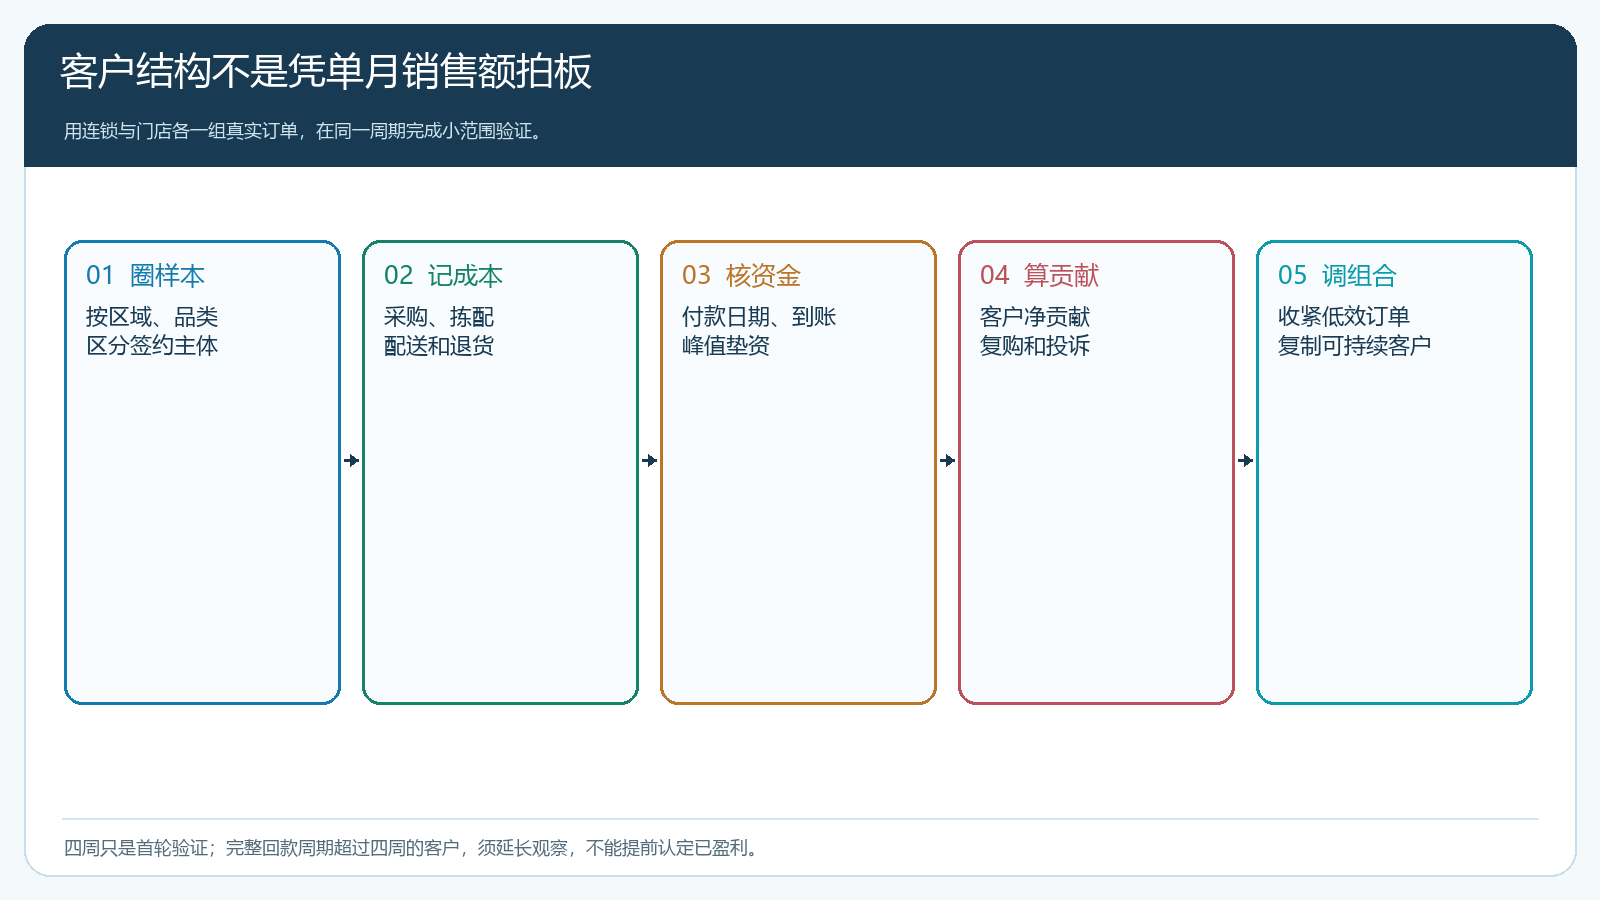Click the arrow between steps 02 and 03
This screenshot has width=1600, height=900.
[650, 461]
